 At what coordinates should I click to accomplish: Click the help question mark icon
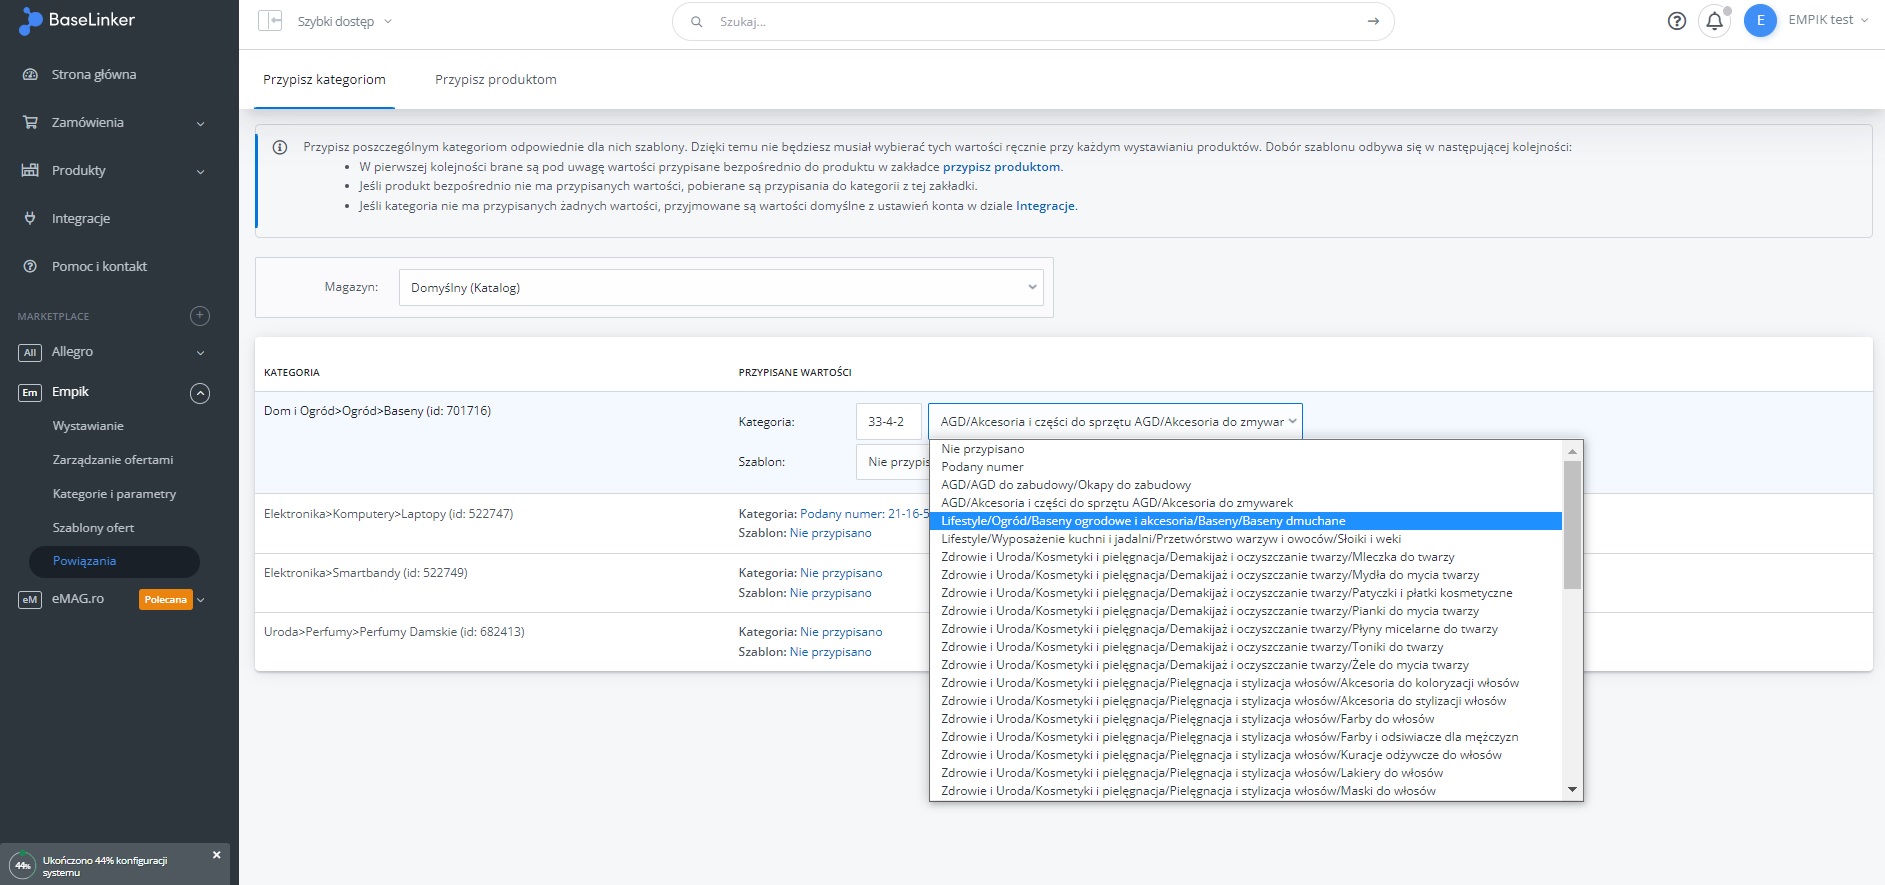[x=1677, y=21]
